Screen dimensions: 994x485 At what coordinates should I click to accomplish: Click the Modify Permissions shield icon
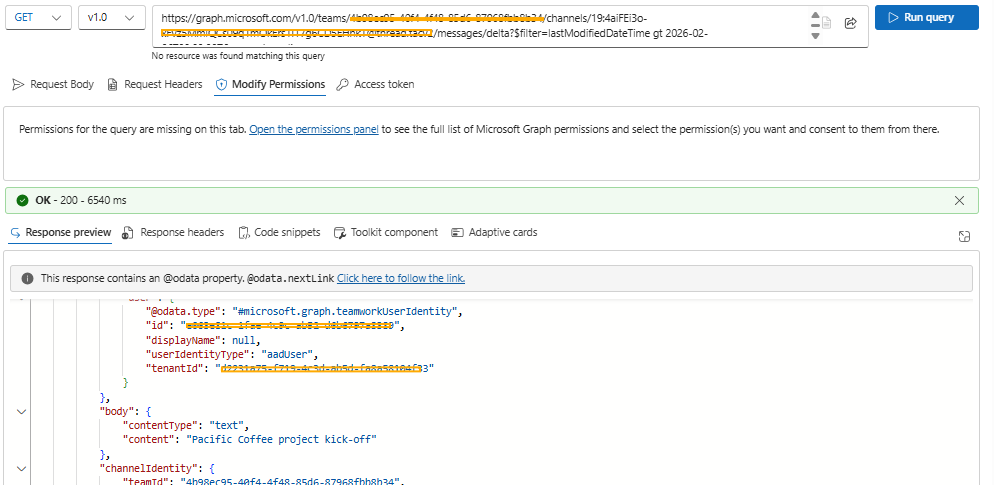pyautogui.click(x=221, y=84)
